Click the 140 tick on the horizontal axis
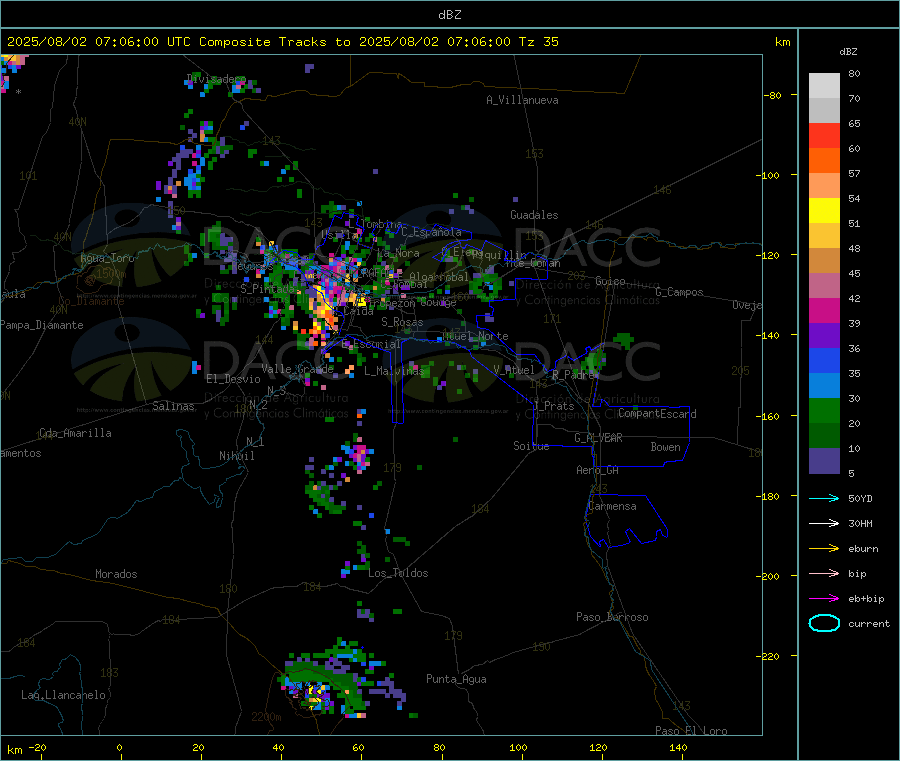Viewport: 900px width, 761px height. click(x=678, y=747)
